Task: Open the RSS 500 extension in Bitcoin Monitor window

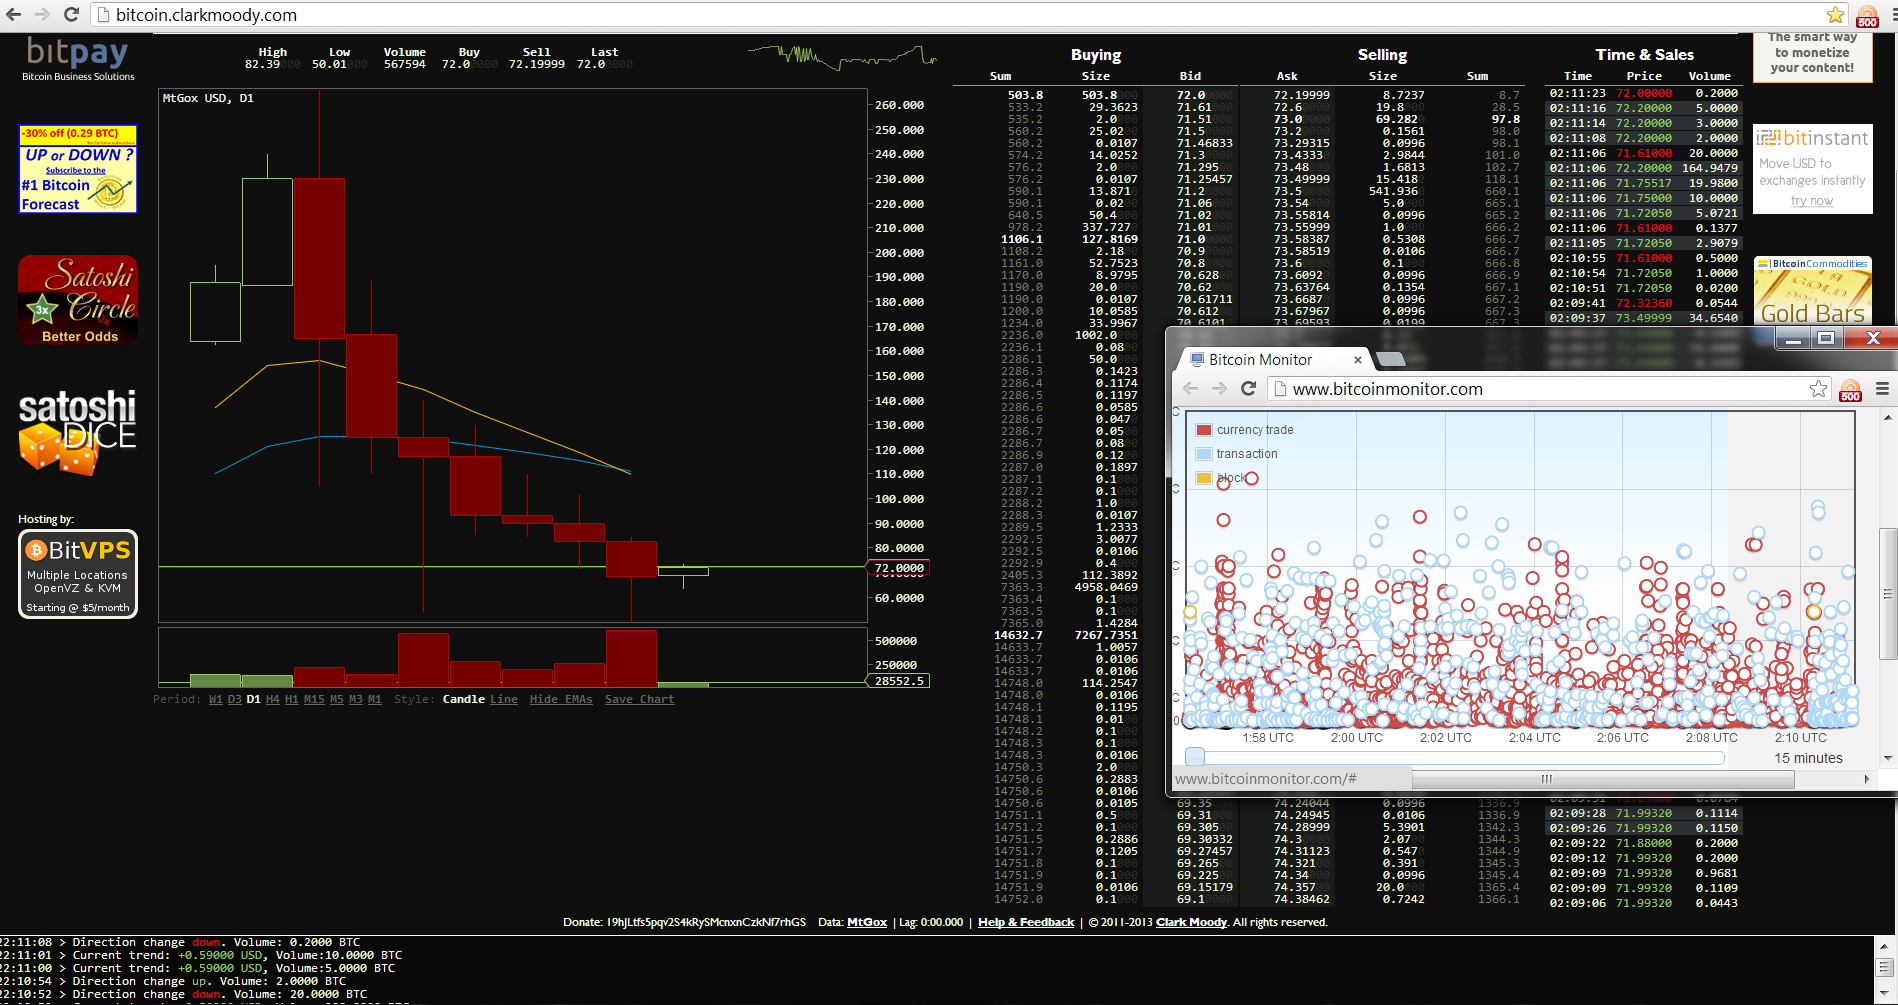Action: point(1850,391)
